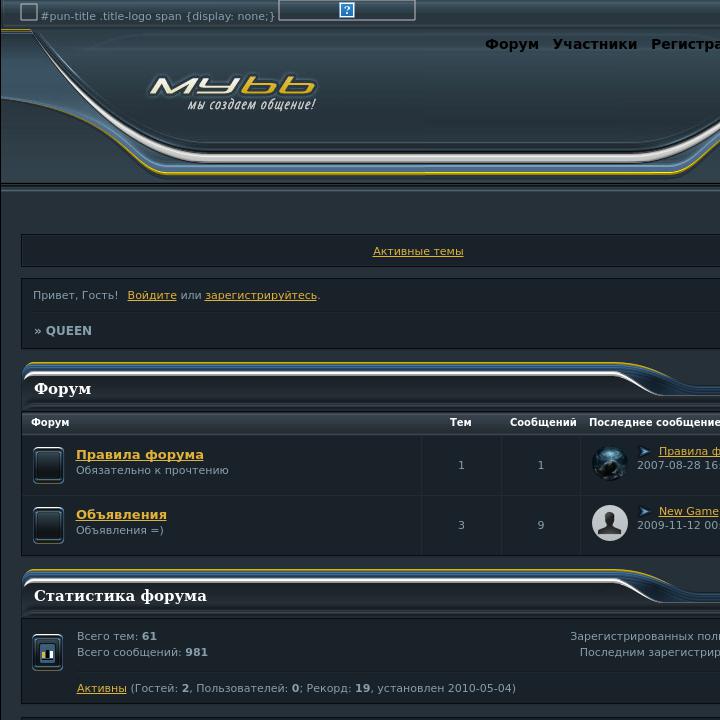Image resolution: width=720 pixels, height=720 pixels.
Task: Click the Обязательно к прочтению description
Action: 152,471
